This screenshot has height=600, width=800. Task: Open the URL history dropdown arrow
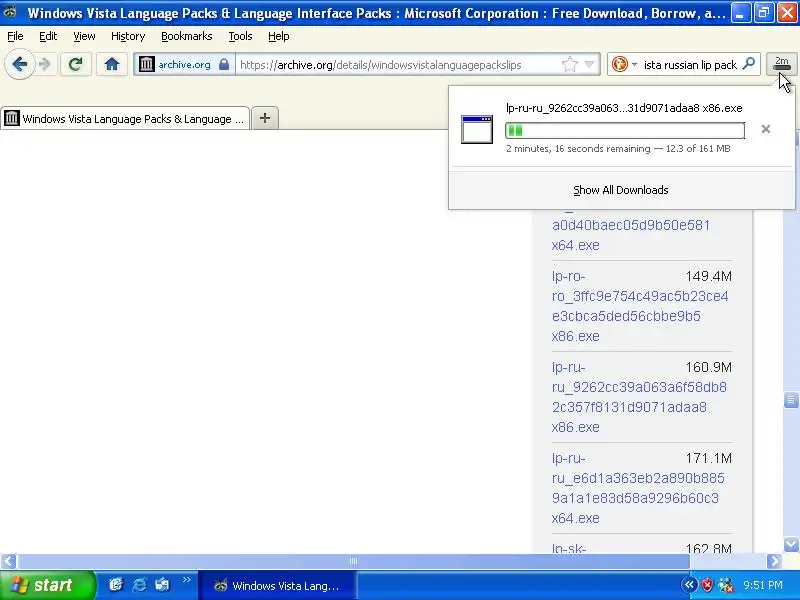point(589,64)
